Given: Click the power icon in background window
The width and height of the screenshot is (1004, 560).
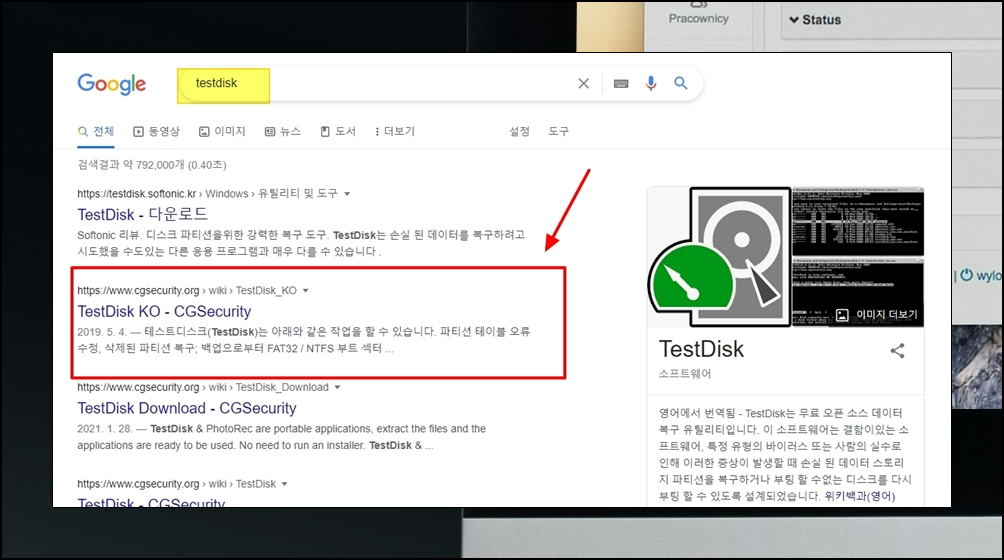Looking at the screenshot, I should tap(966, 275).
